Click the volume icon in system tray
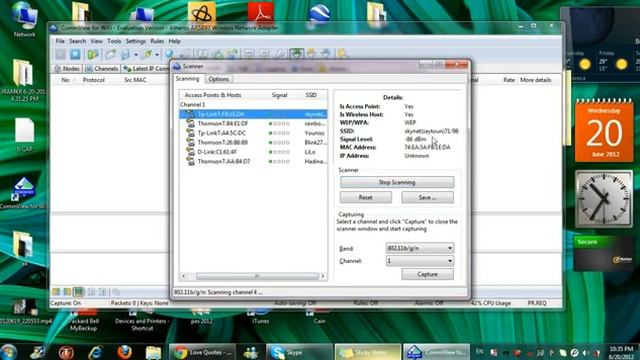 tap(585, 353)
